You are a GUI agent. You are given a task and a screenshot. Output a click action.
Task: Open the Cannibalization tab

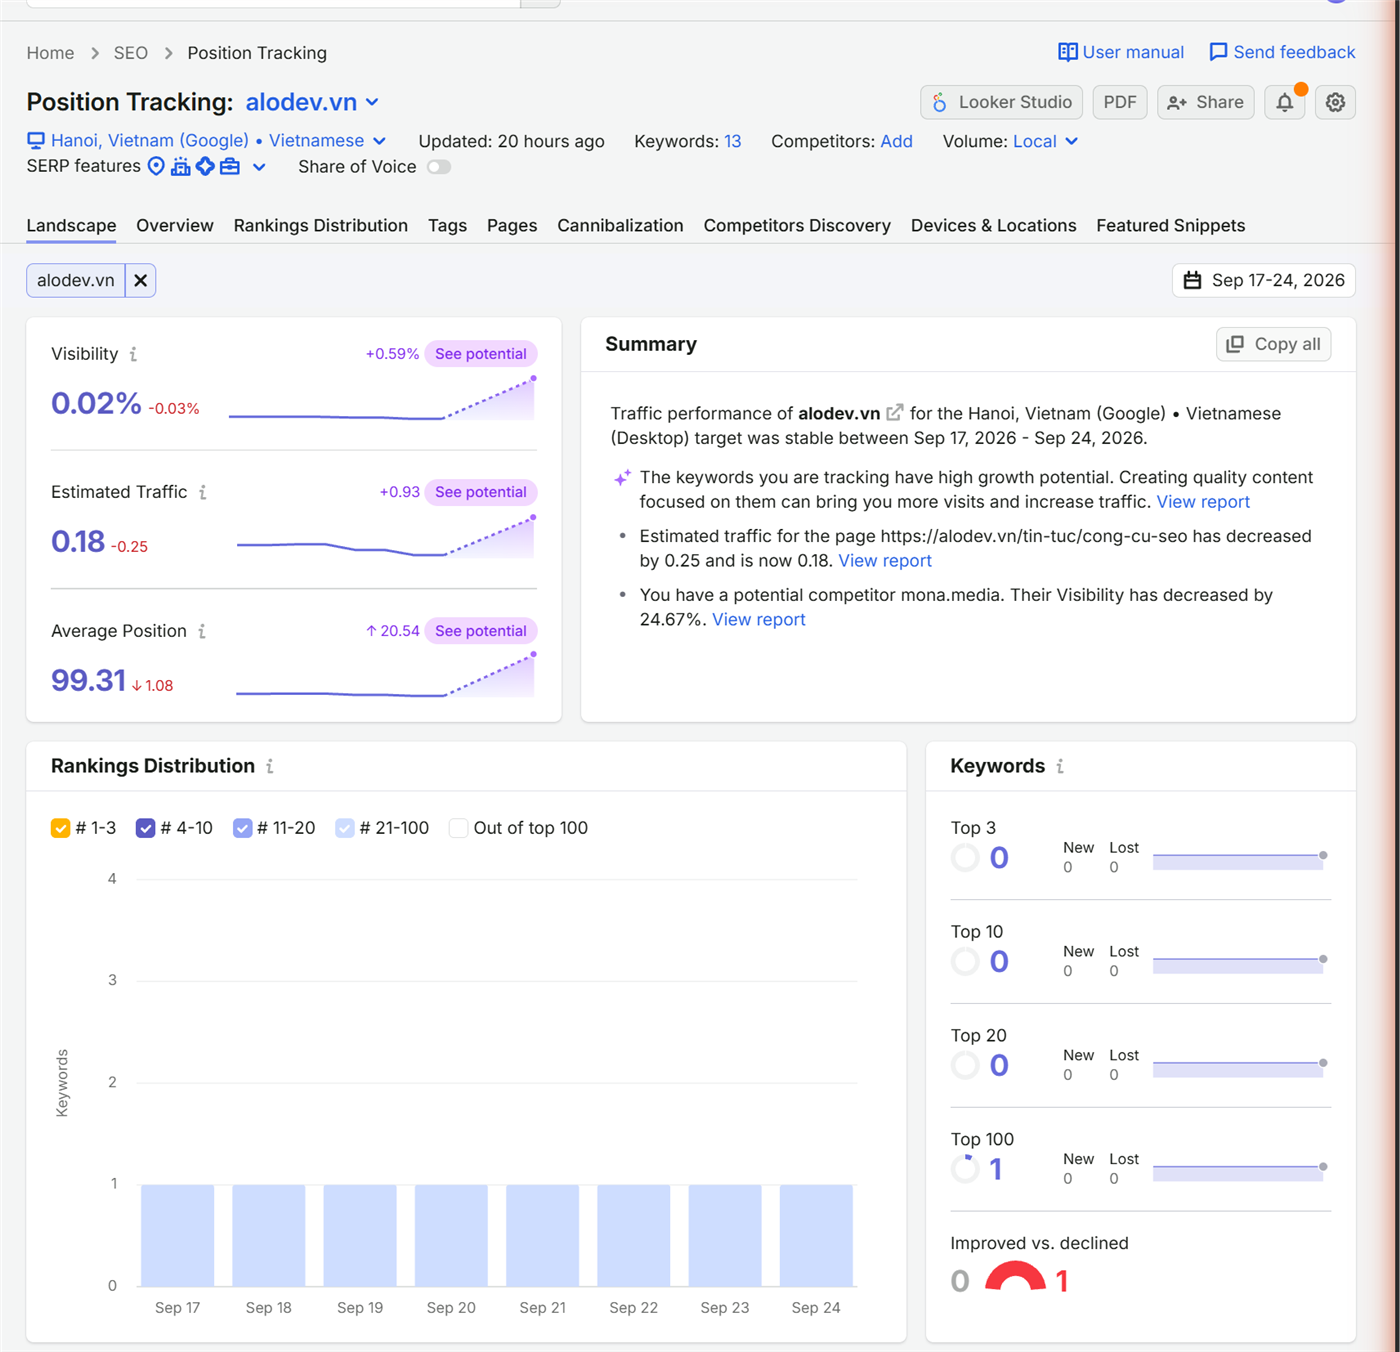(x=620, y=226)
